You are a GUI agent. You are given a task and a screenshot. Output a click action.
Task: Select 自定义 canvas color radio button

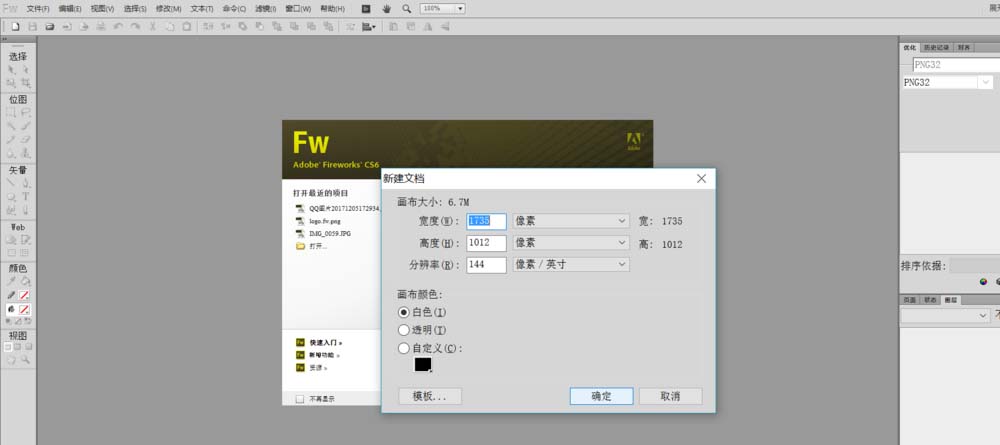403,348
